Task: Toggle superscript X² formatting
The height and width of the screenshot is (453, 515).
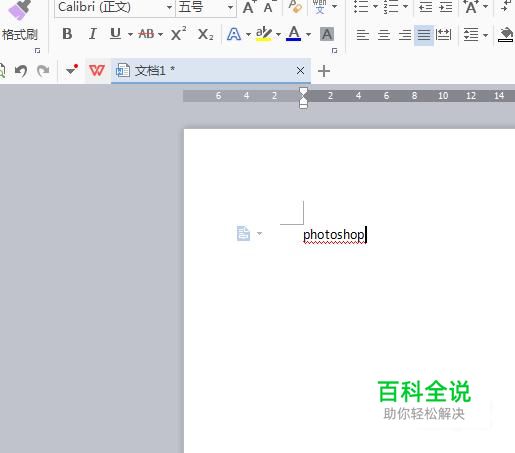Action: click(178, 33)
